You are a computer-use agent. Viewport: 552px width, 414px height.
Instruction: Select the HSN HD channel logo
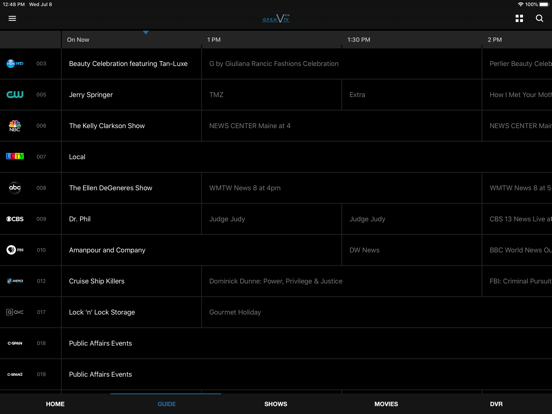[15, 64]
